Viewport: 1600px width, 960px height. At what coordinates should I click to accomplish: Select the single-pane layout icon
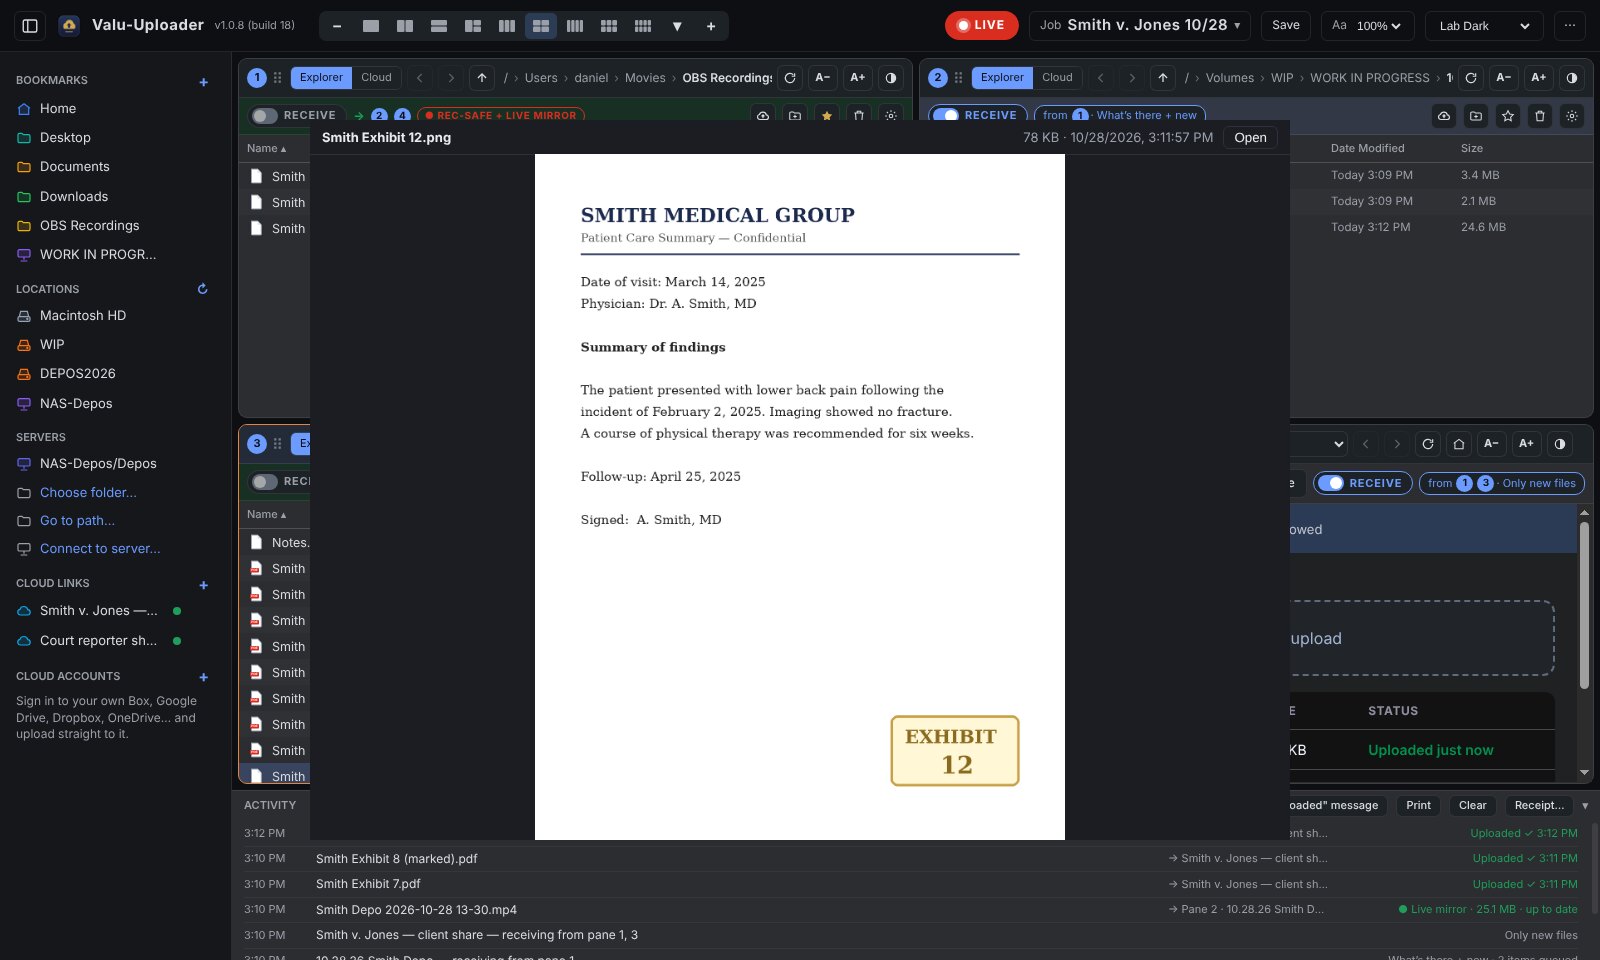coord(371,26)
